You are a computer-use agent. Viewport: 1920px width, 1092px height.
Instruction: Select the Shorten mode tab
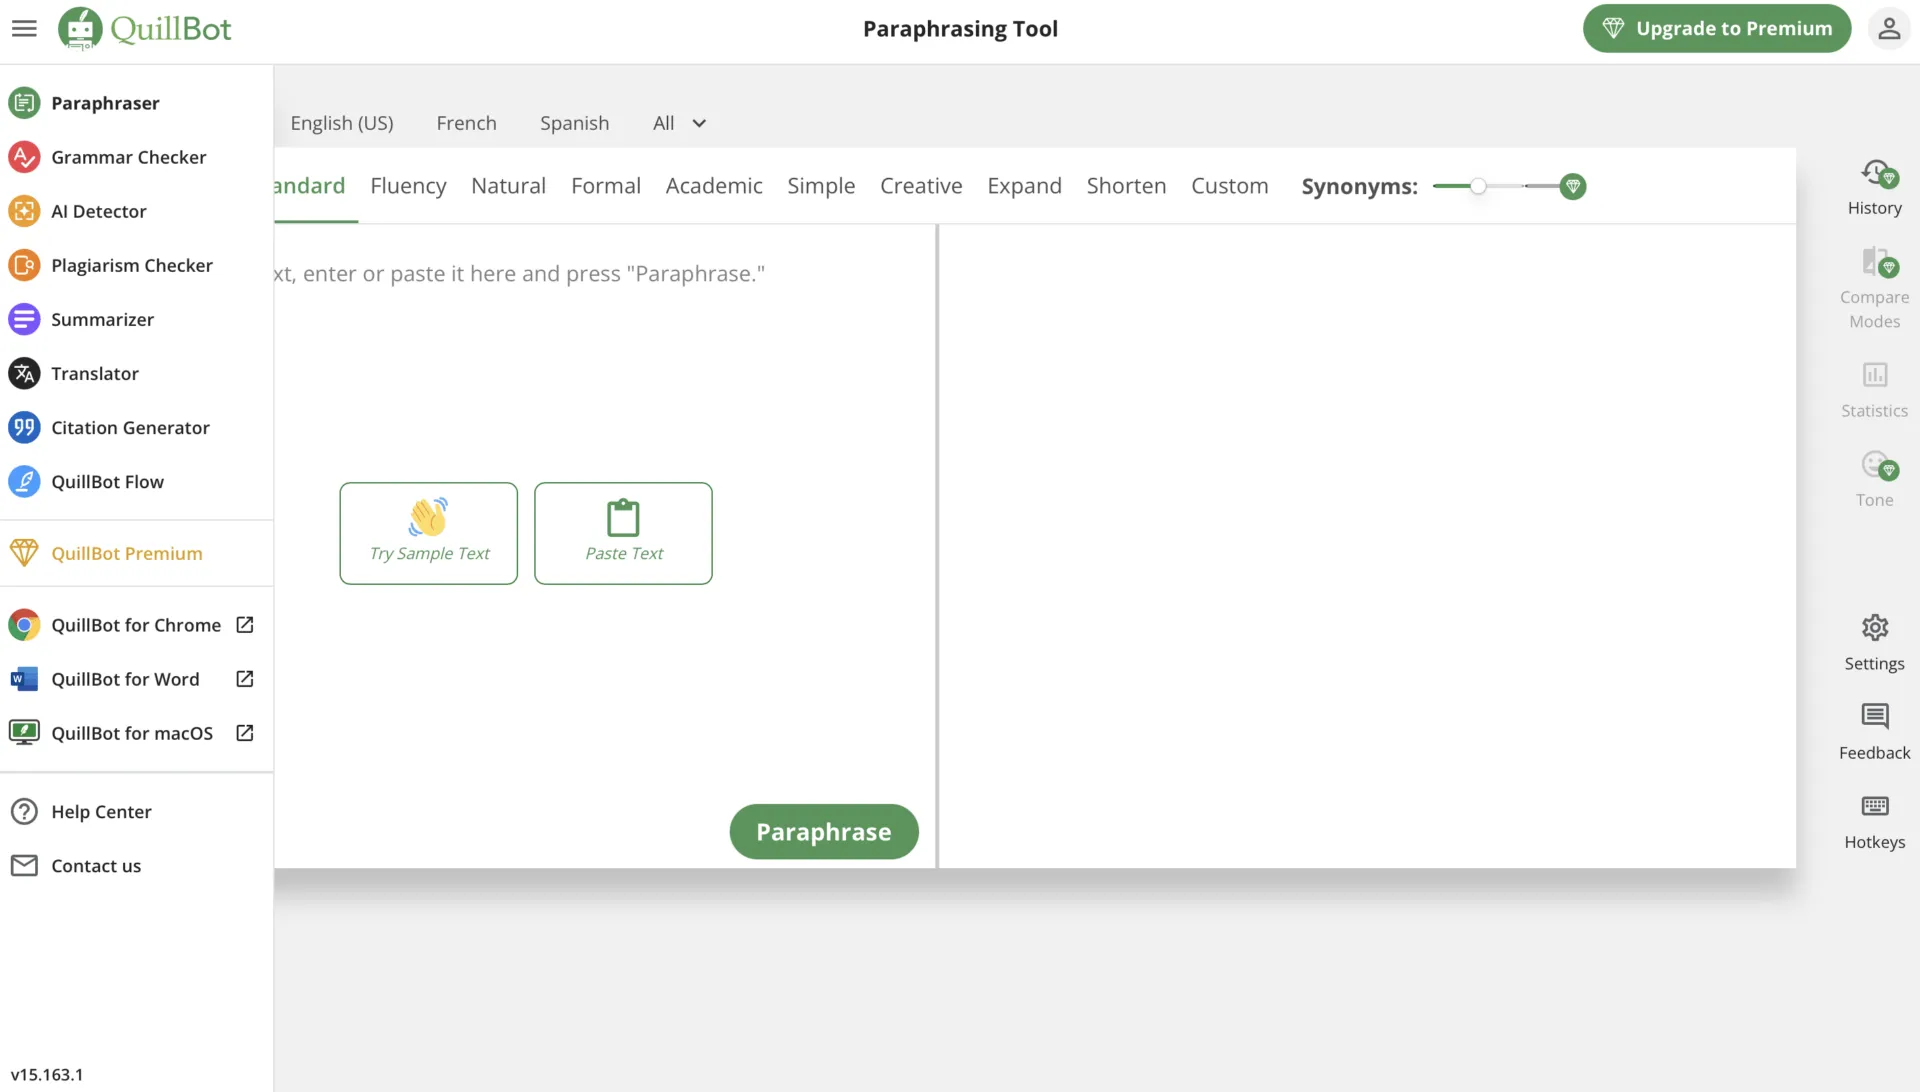(x=1126, y=186)
